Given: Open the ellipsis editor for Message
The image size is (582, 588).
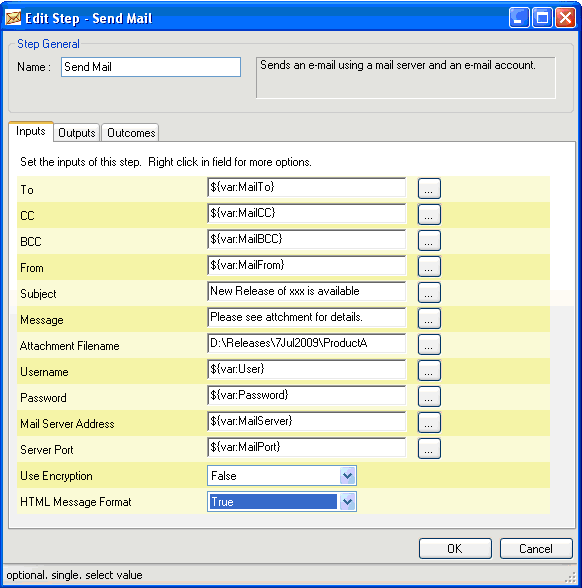Looking at the screenshot, I should click(429, 318).
